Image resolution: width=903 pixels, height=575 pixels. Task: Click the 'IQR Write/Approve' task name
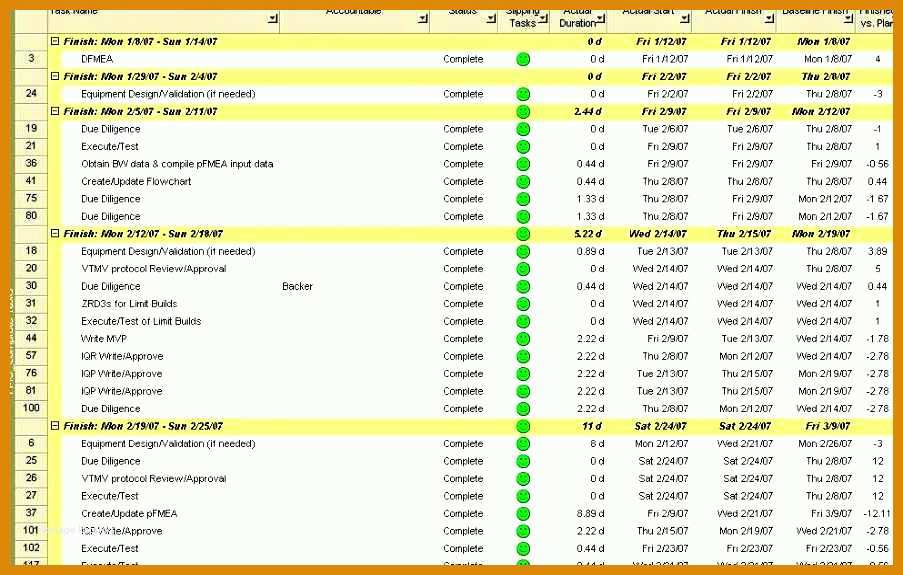point(122,356)
